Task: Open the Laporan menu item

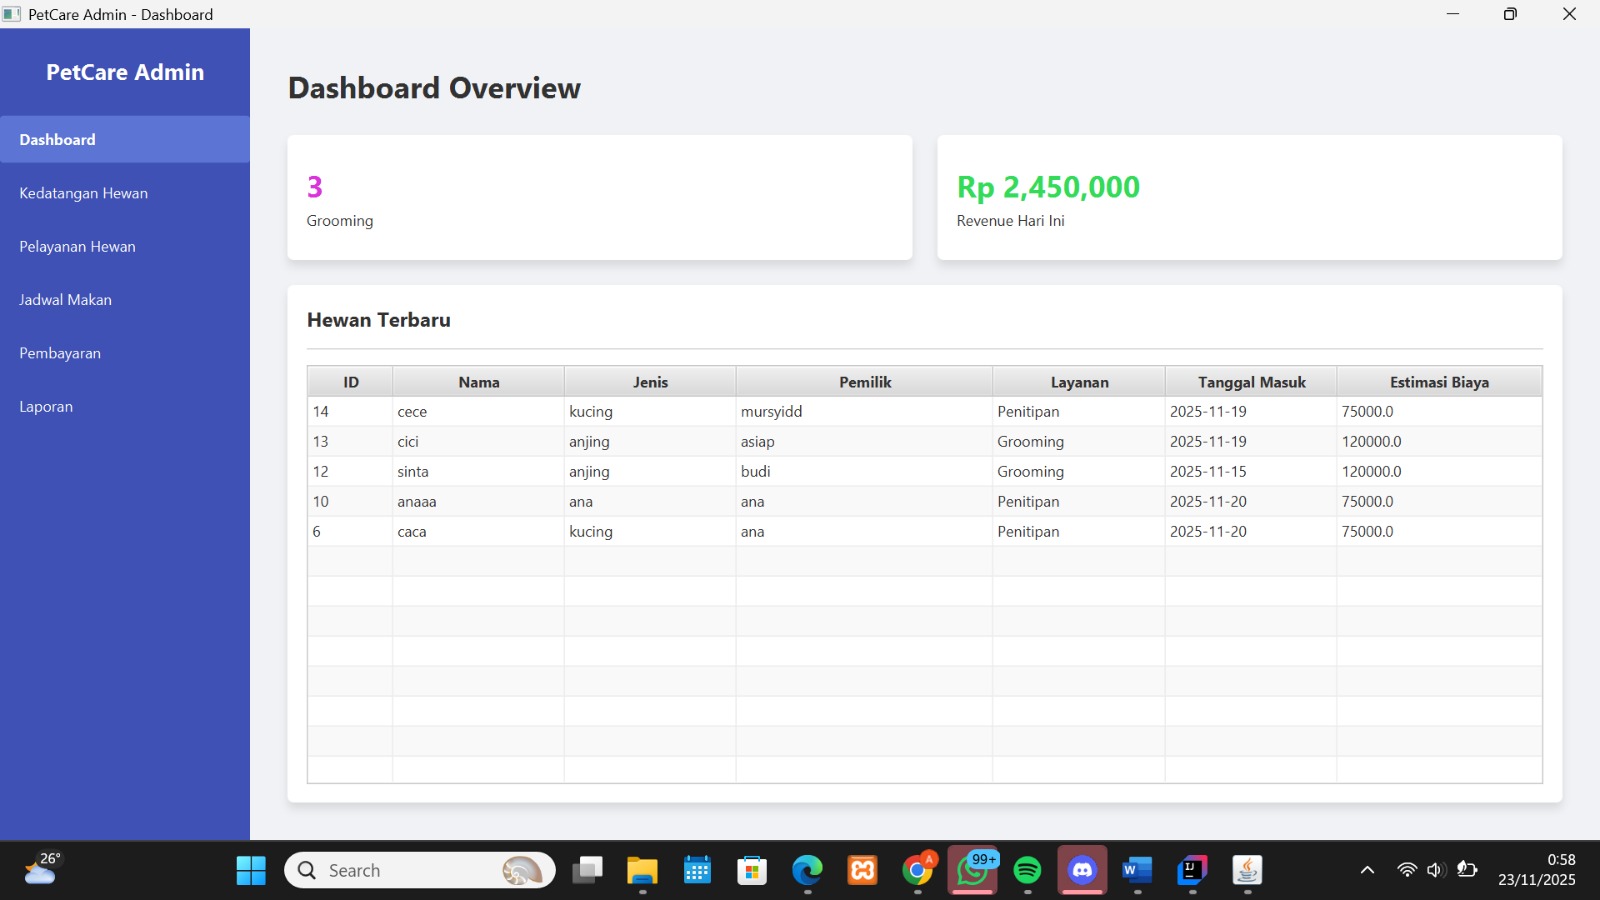Action: pyautogui.click(x=125, y=406)
